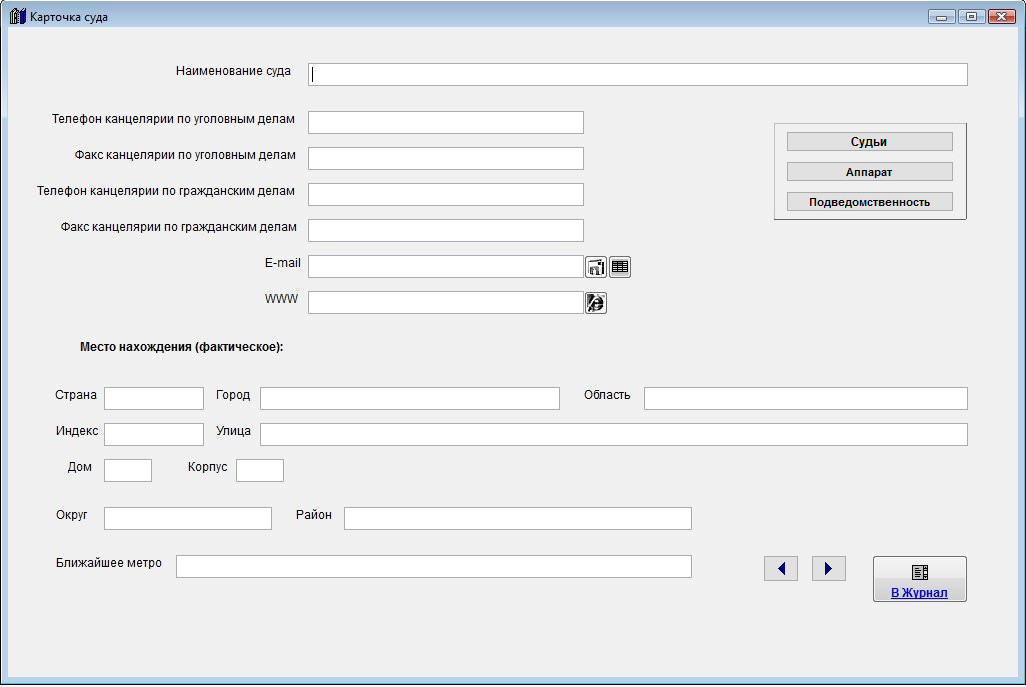Screen dimensions: 1026x687
Task: Click inside the WWW text field
Action: click(446, 302)
